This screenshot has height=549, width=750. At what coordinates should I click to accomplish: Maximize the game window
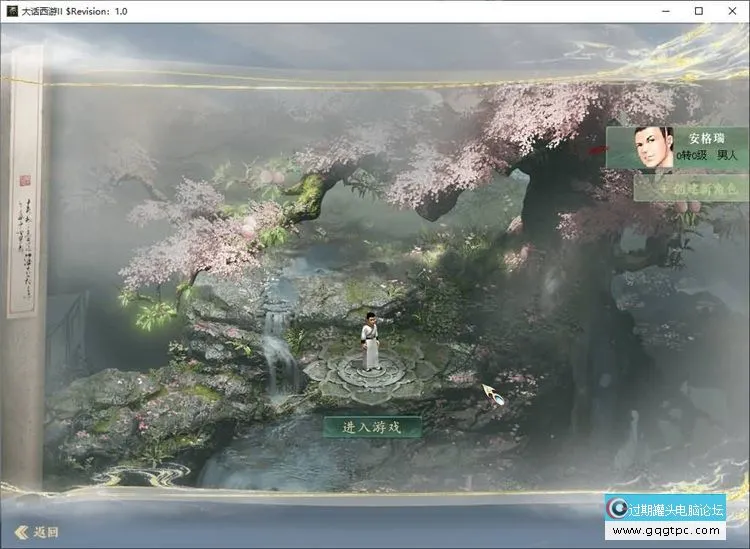(699, 10)
